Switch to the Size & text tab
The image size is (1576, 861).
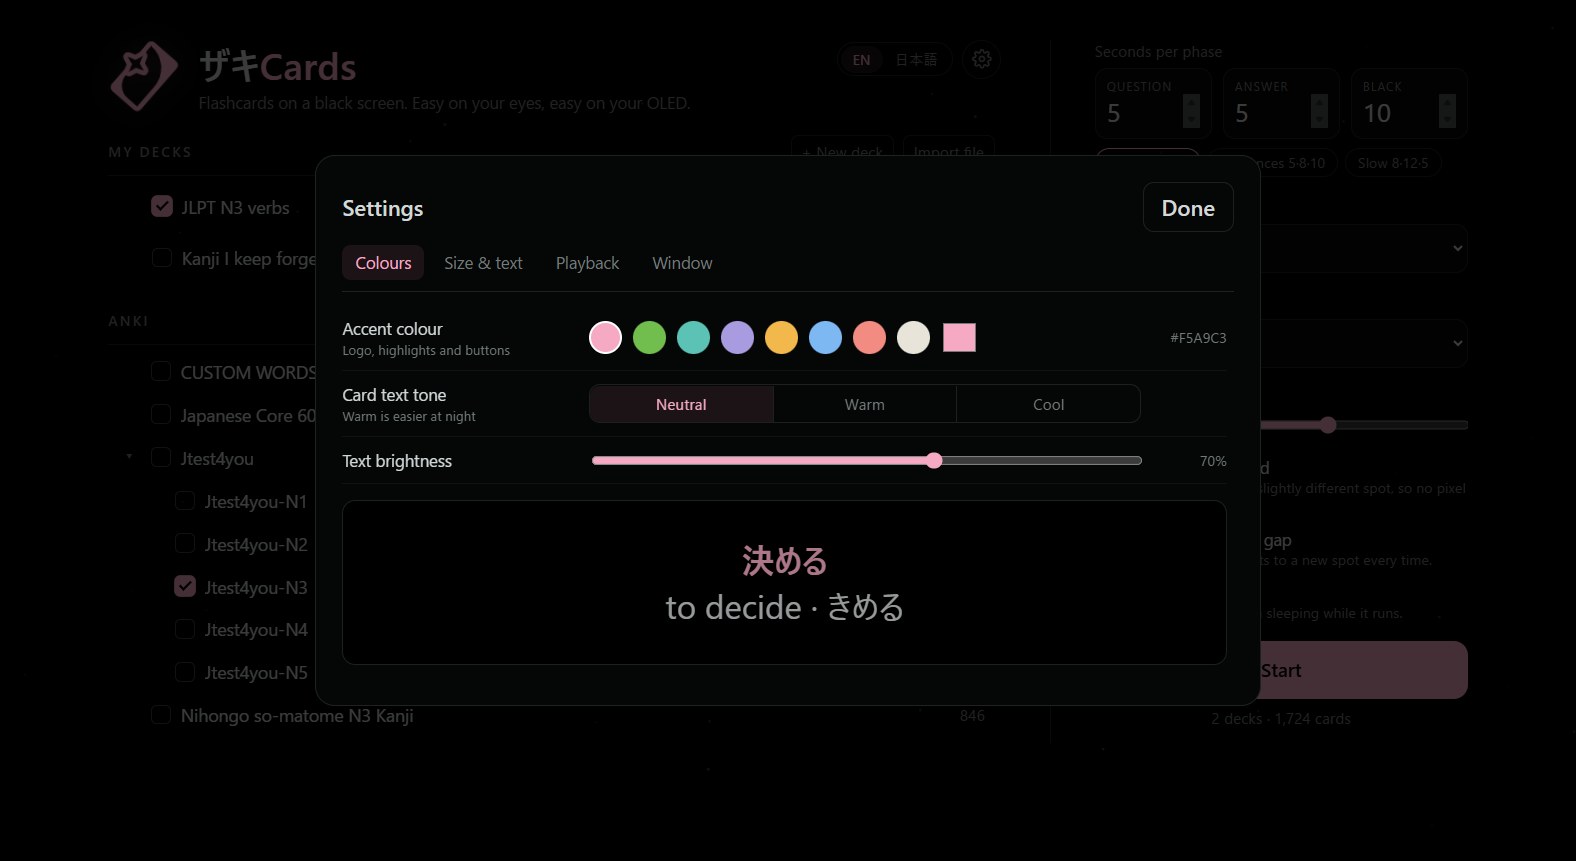483,263
